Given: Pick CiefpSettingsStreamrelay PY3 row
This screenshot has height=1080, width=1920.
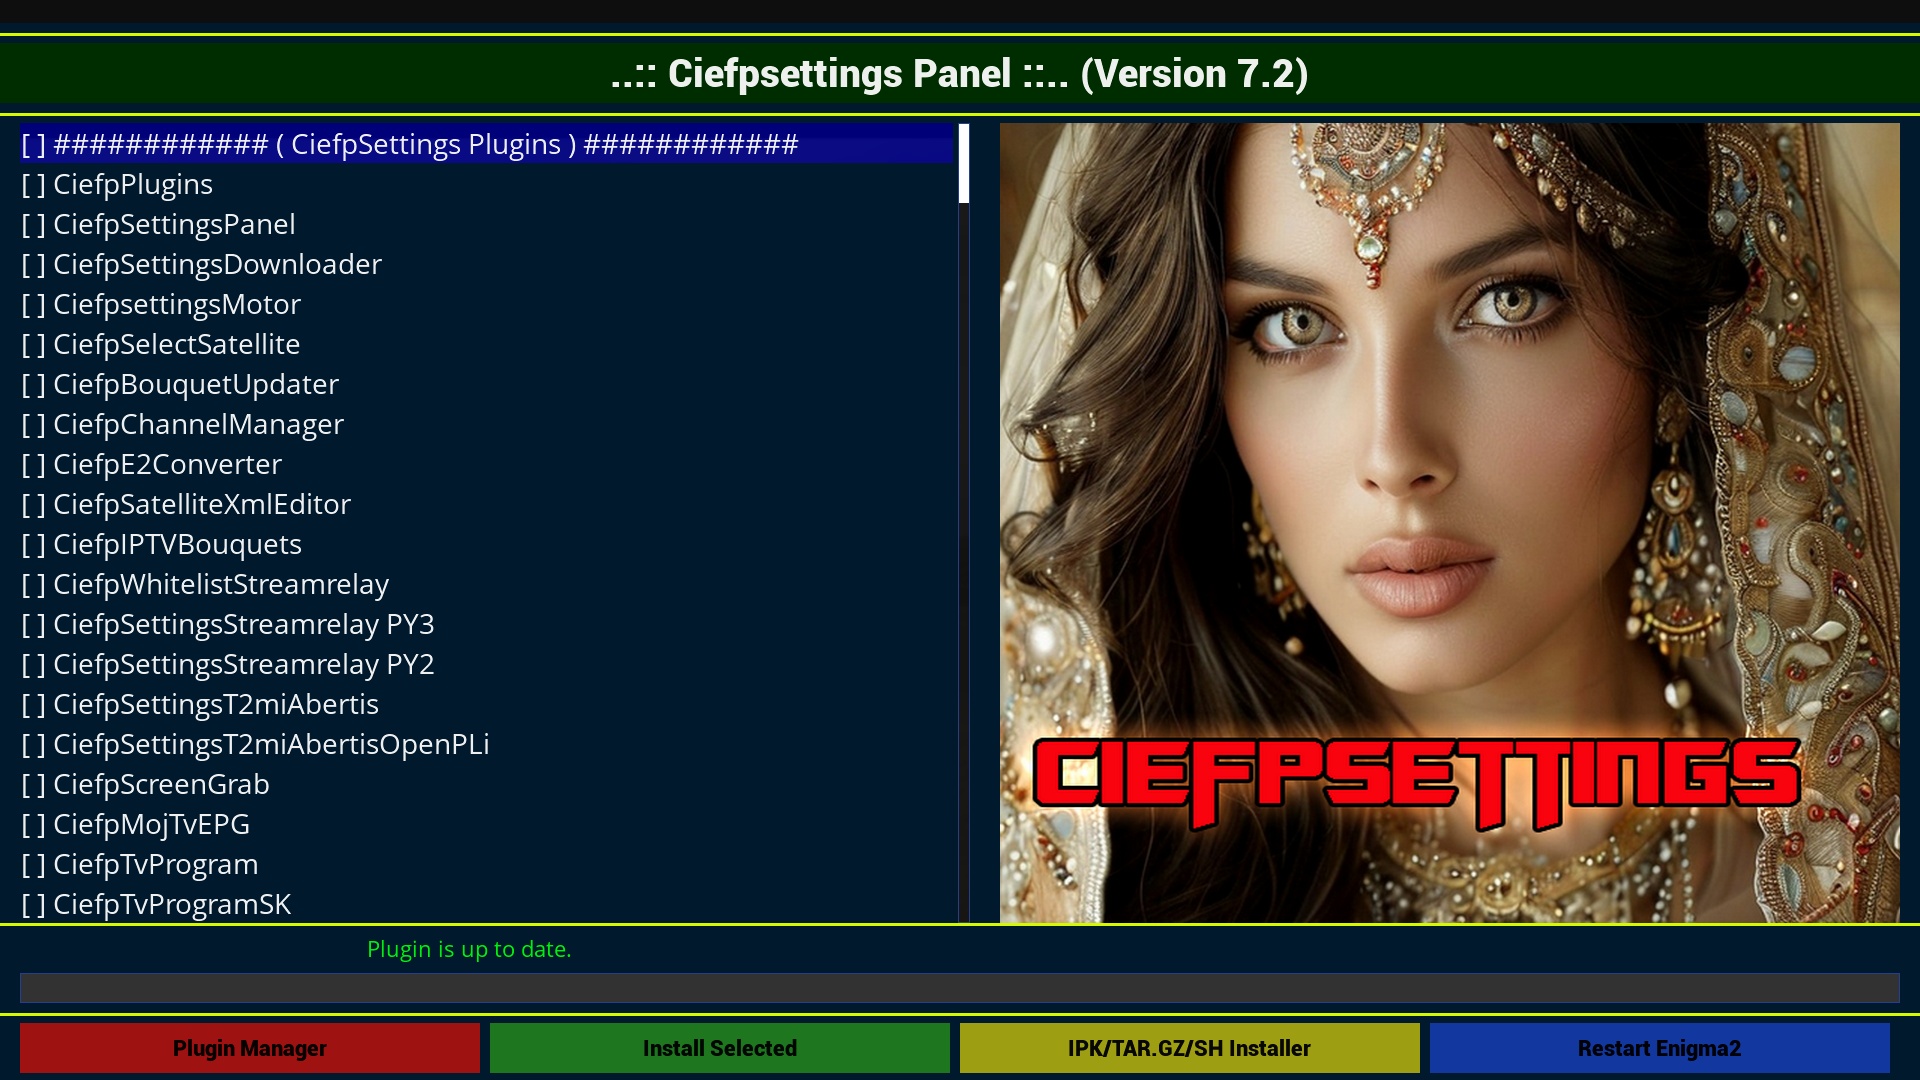Looking at the screenshot, I should pos(488,624).
